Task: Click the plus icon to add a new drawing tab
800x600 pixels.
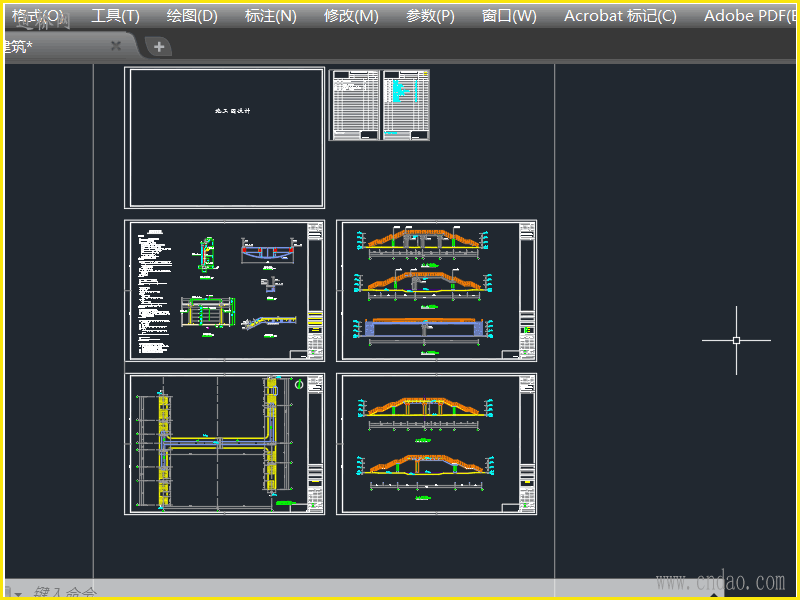Action: coord(159,46)
